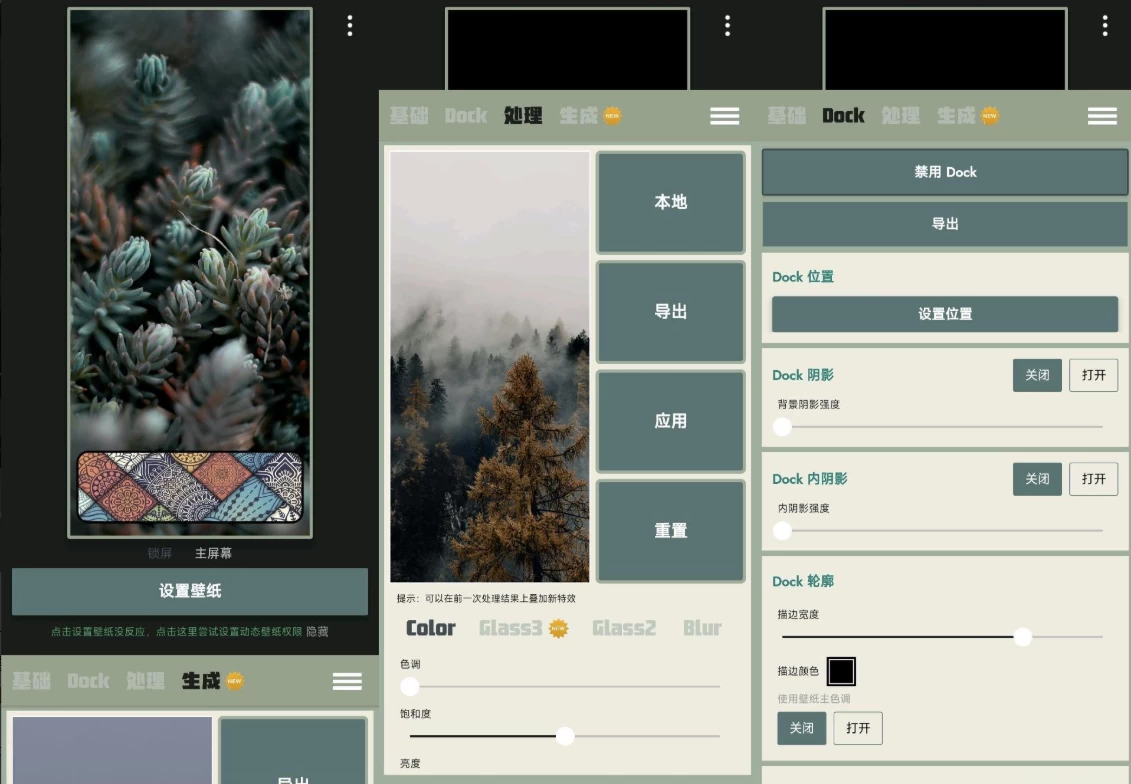Image resolution: width=1131 pixels, height=784 pixels.
Task: Turn on Dock 阴影 with the 打开 button
Action: click(1093, 375)
